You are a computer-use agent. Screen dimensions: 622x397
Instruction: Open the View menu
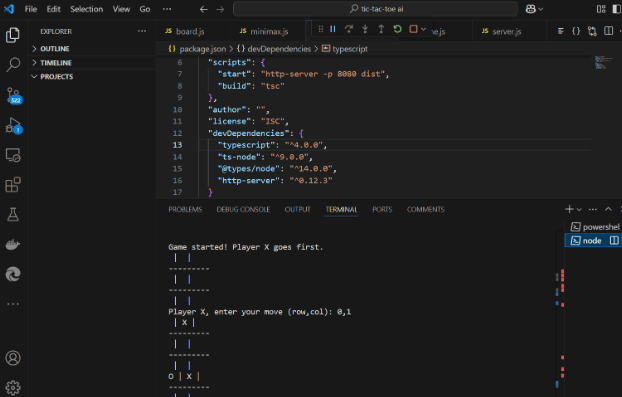pos(121,9)
